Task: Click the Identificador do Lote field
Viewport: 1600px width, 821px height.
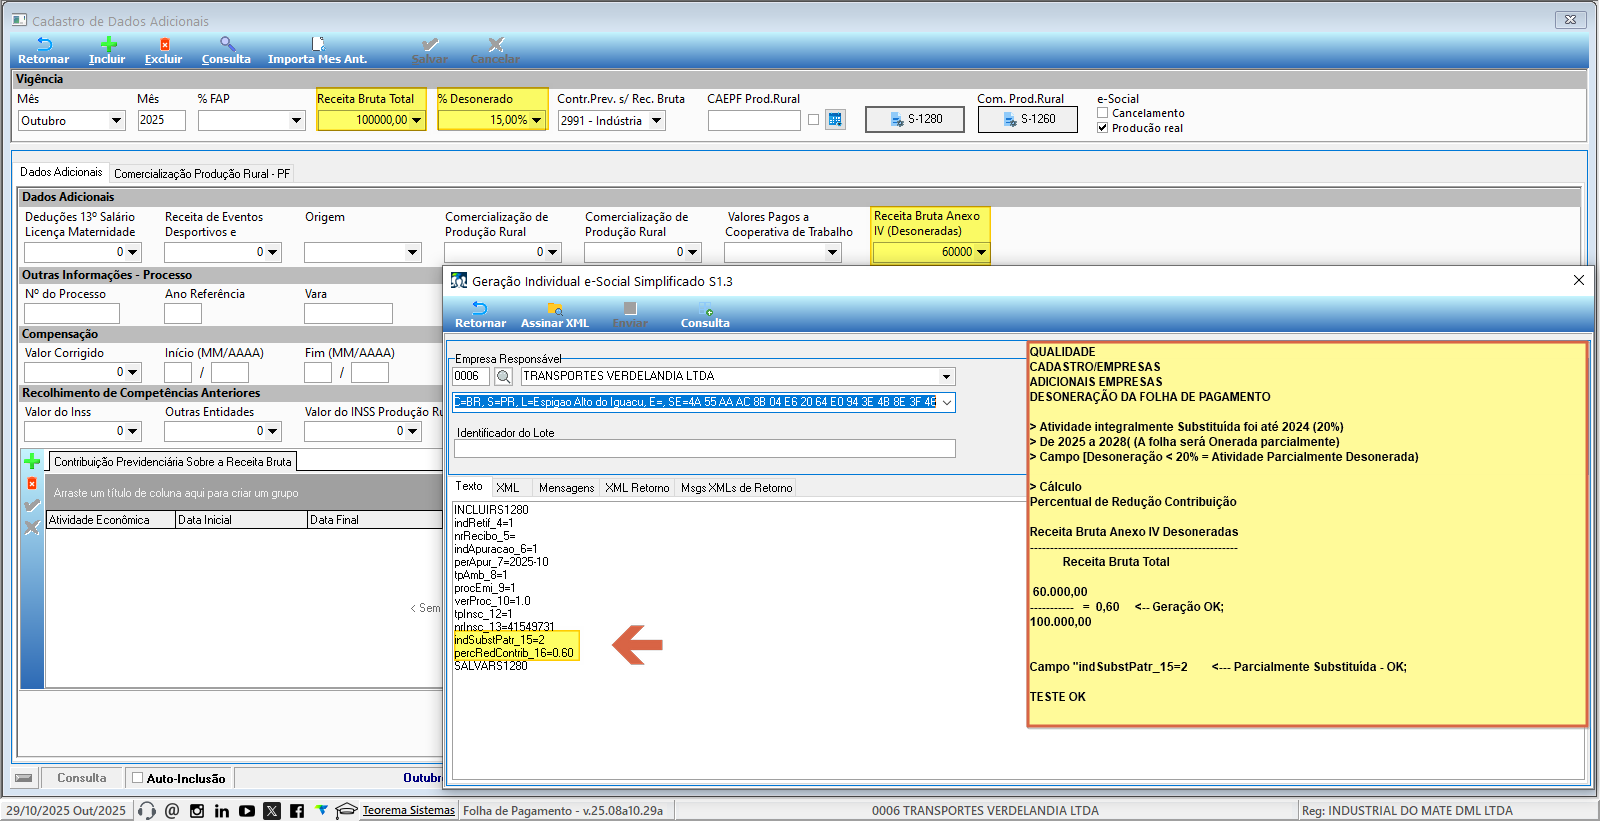Action: (704, 449)
